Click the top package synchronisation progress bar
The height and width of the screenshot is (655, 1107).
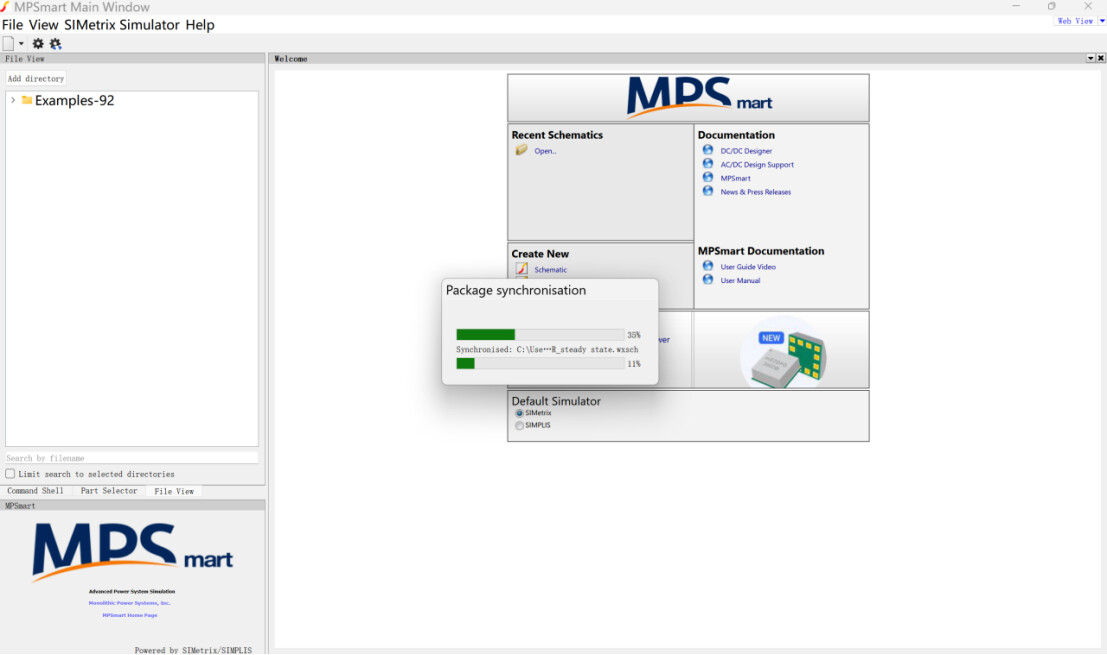pyautogui.click(x=540, y=335)
